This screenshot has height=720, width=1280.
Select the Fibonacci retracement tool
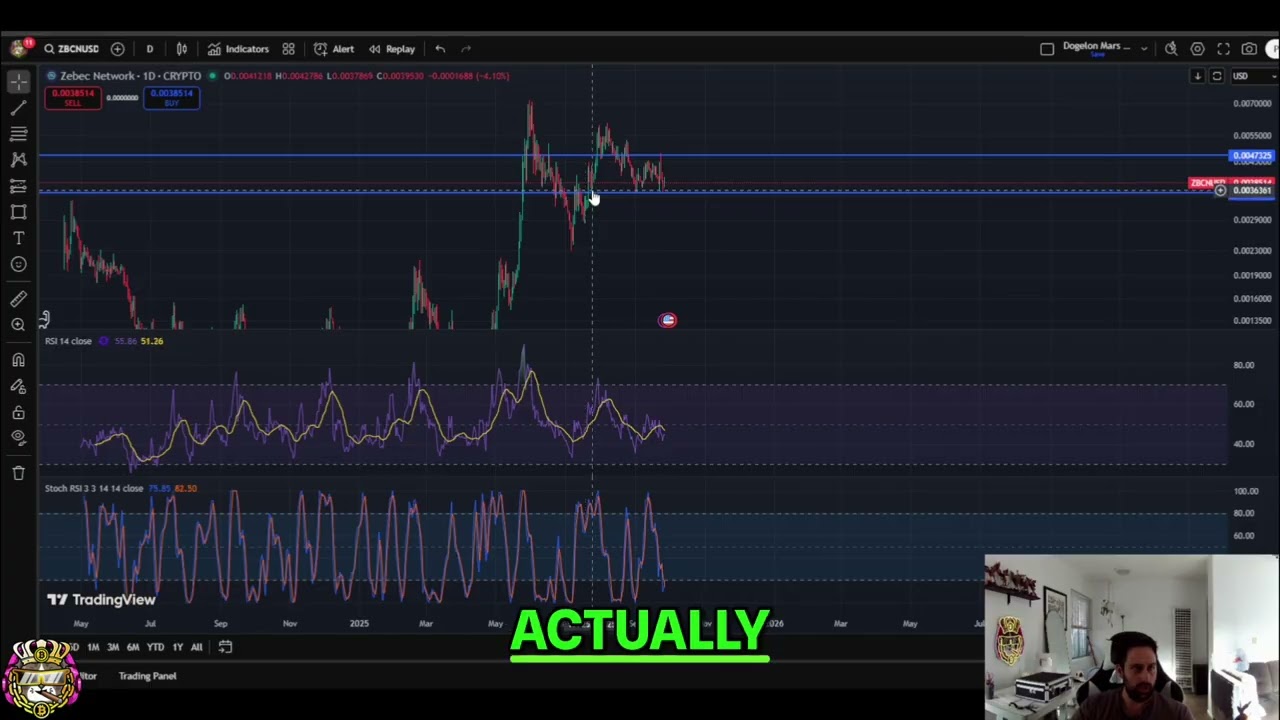pyautogui.click(x=18, y=133)
